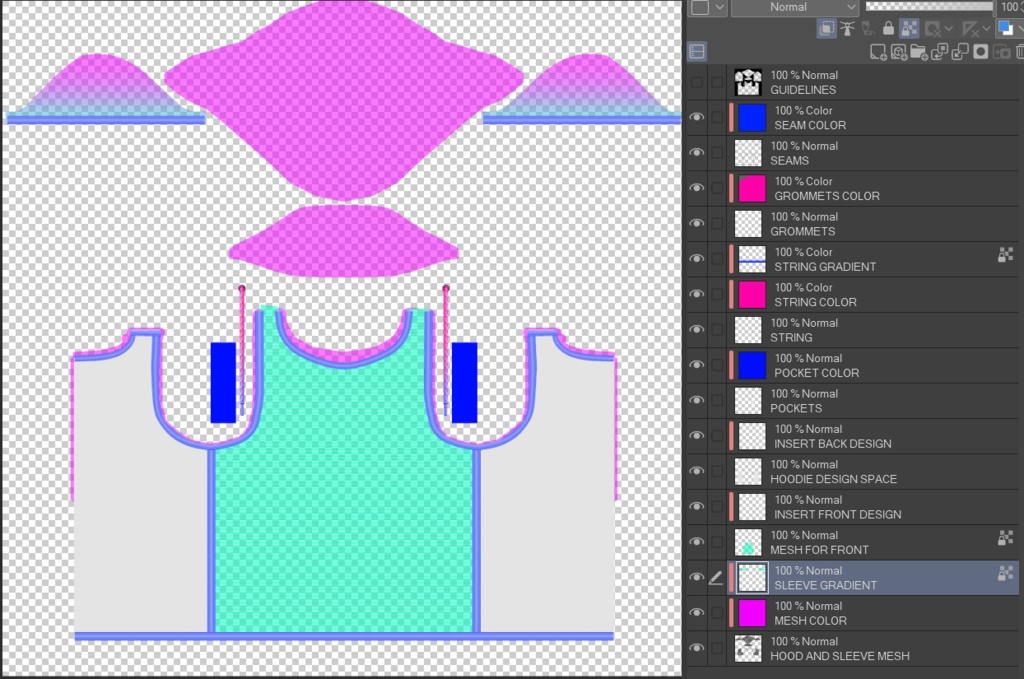Create a layer mask
Image resolution: width=1024 pixels, height=679 pixels.
pos(981,51)
